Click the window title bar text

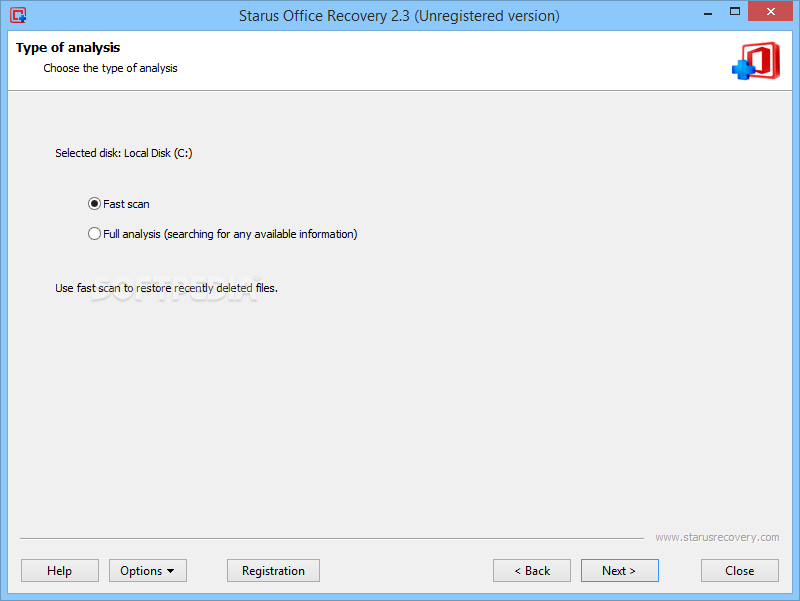point(399,16)
